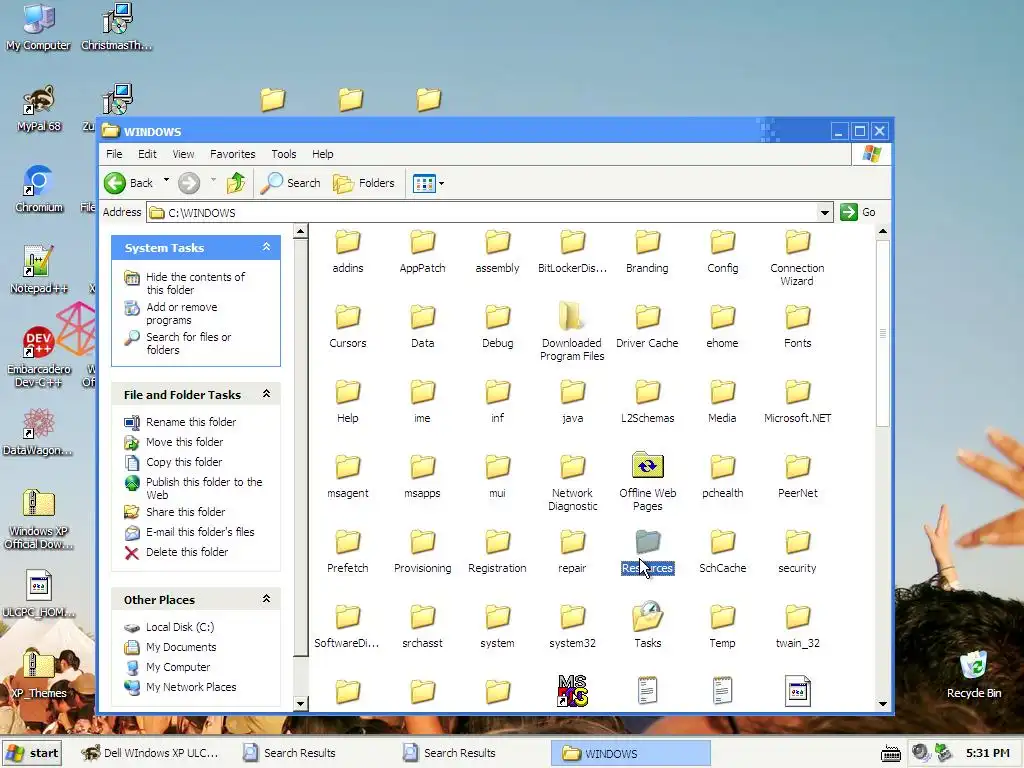Open the Favorites menu
Image resolution: width=1024 pixels, height=768 pixels.
click(232, 154)
